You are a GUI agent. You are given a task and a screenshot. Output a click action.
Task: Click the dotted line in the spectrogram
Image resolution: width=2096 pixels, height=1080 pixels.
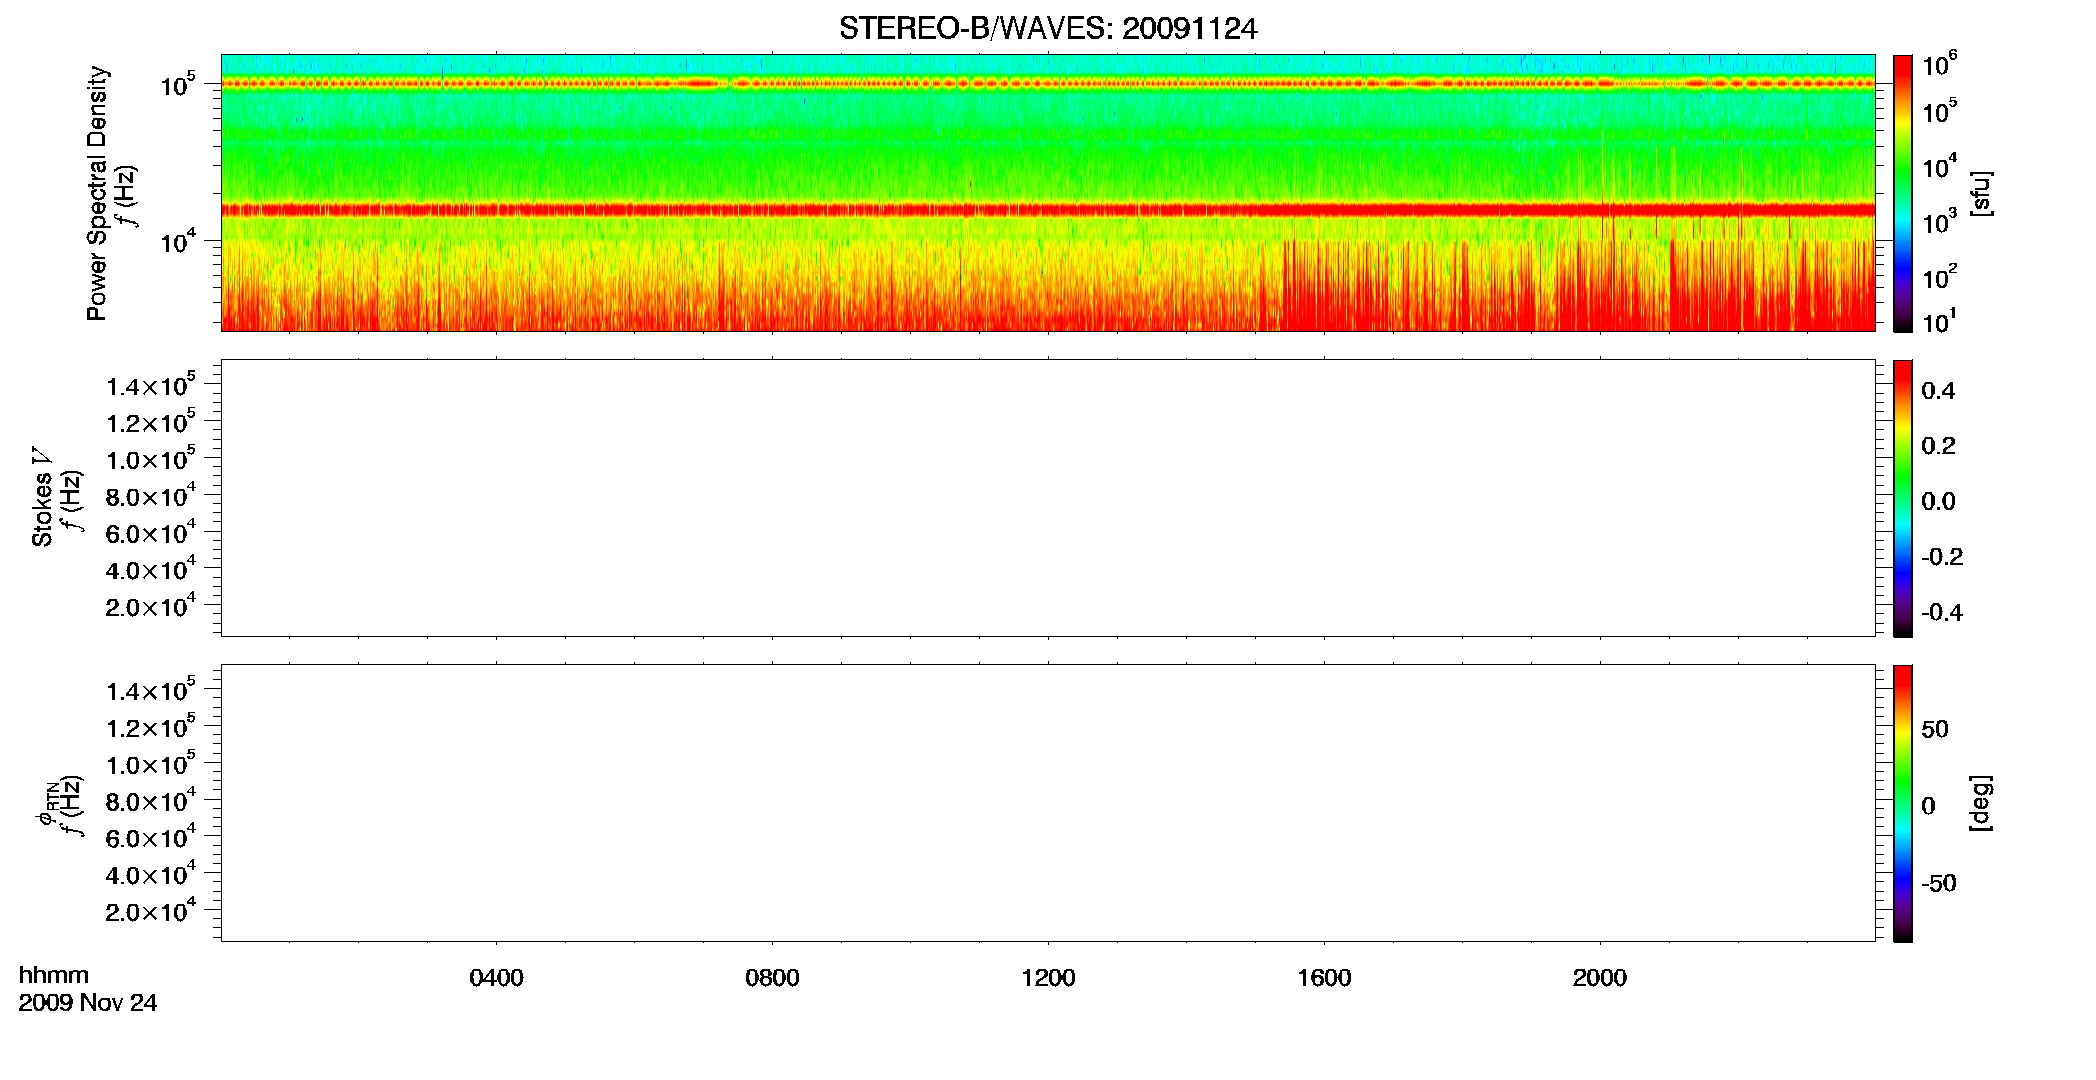[x=1048, y=84]
